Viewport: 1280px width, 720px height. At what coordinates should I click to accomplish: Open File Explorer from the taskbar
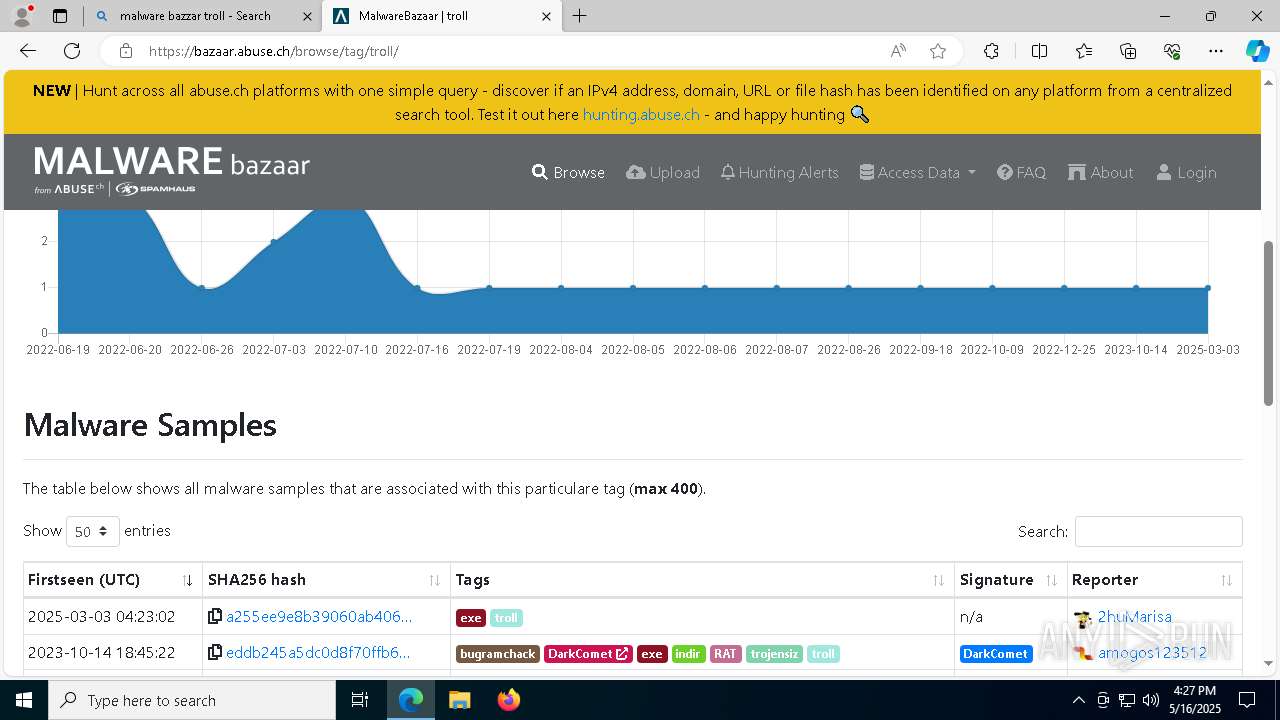pos(459,700)
